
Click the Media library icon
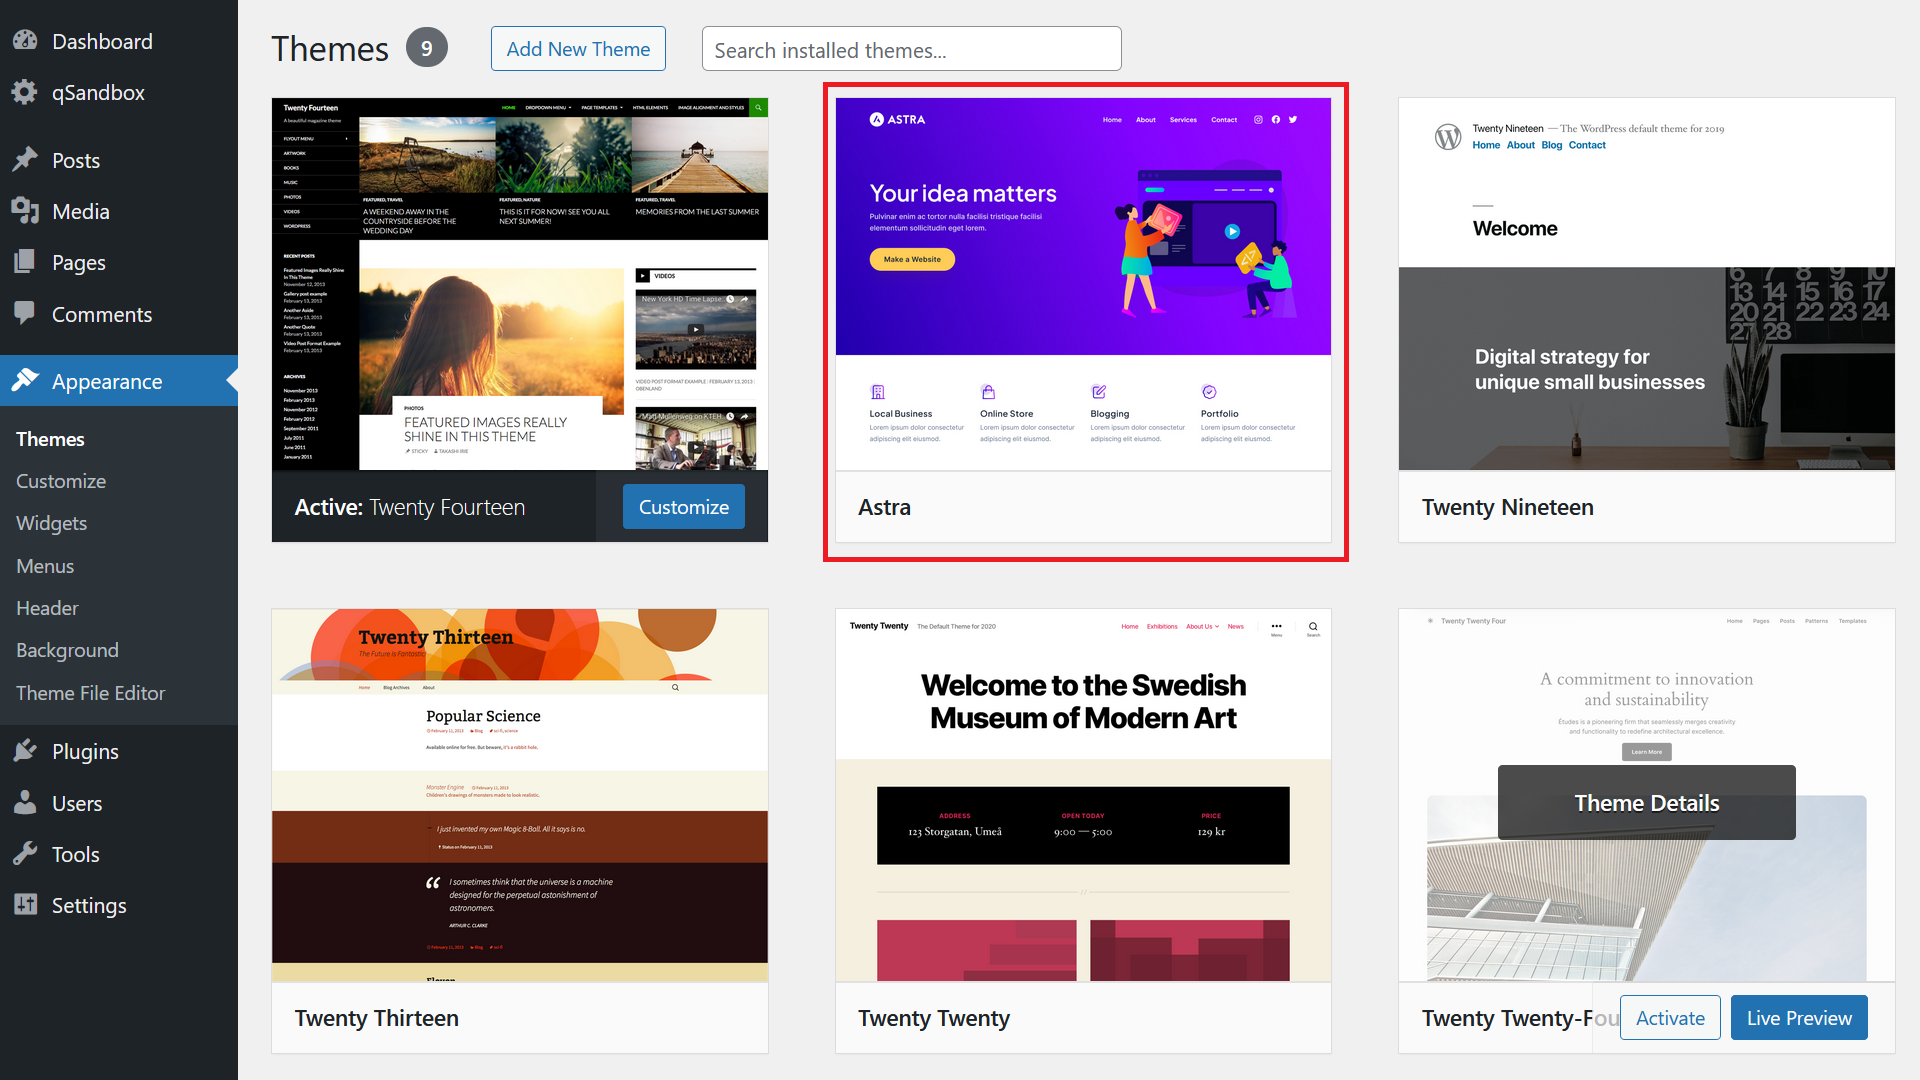point(25,211)
